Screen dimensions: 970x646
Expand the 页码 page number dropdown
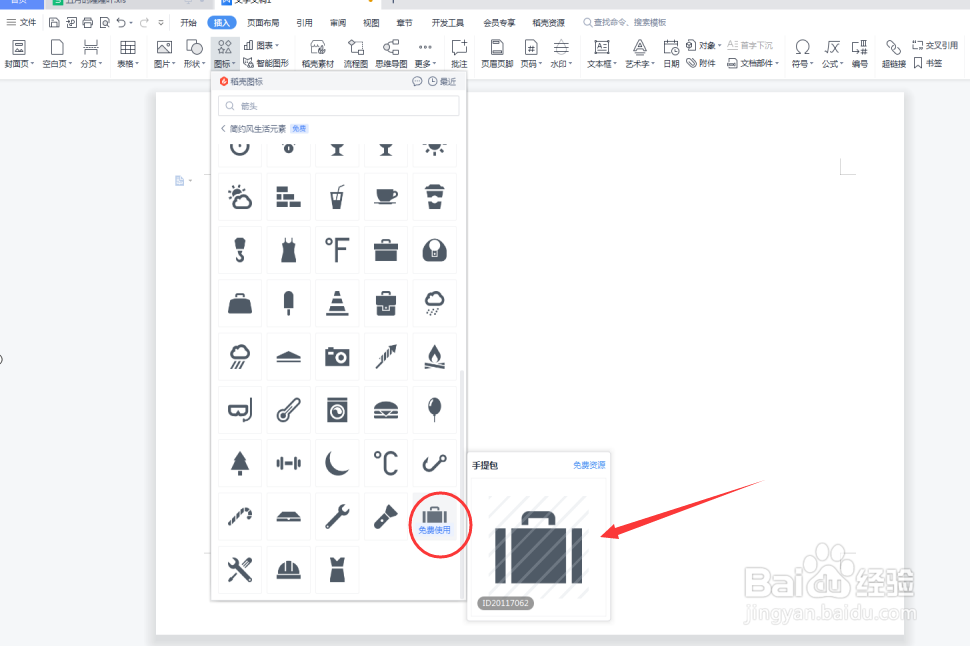(x=531, y=54)
